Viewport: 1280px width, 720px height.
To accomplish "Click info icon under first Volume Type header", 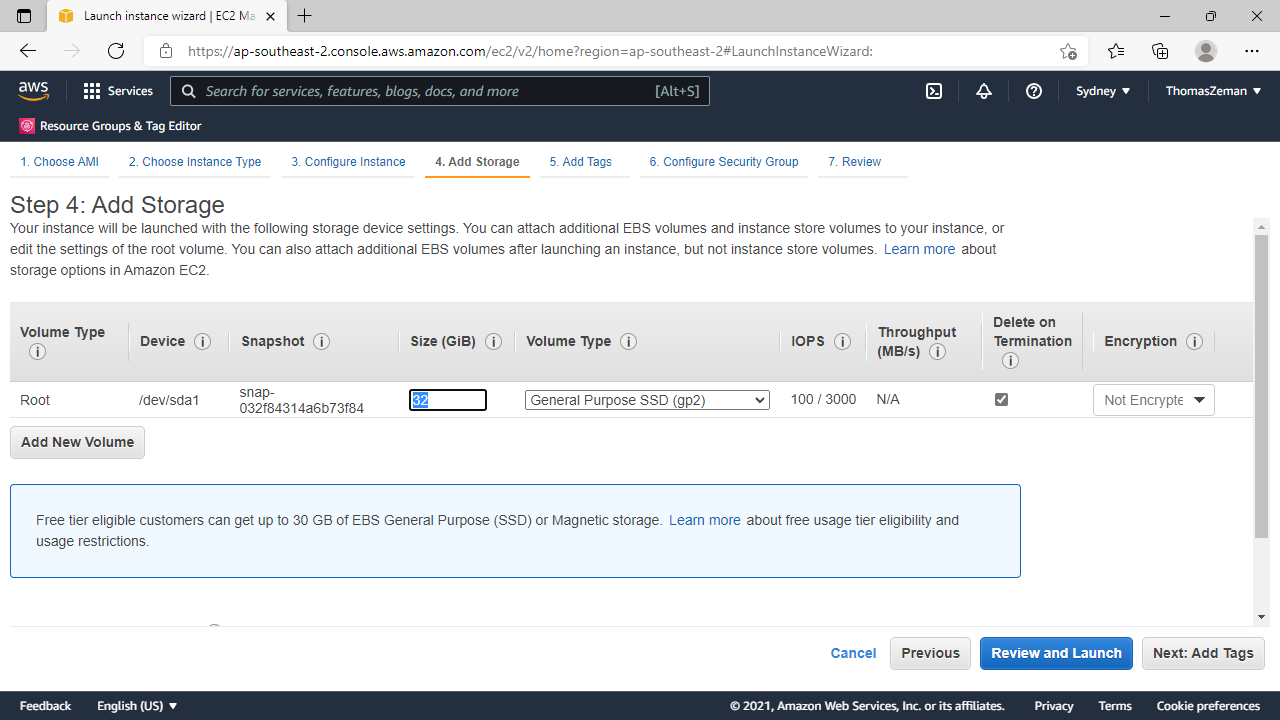I will pyautogui.click(x=37, y=352).
